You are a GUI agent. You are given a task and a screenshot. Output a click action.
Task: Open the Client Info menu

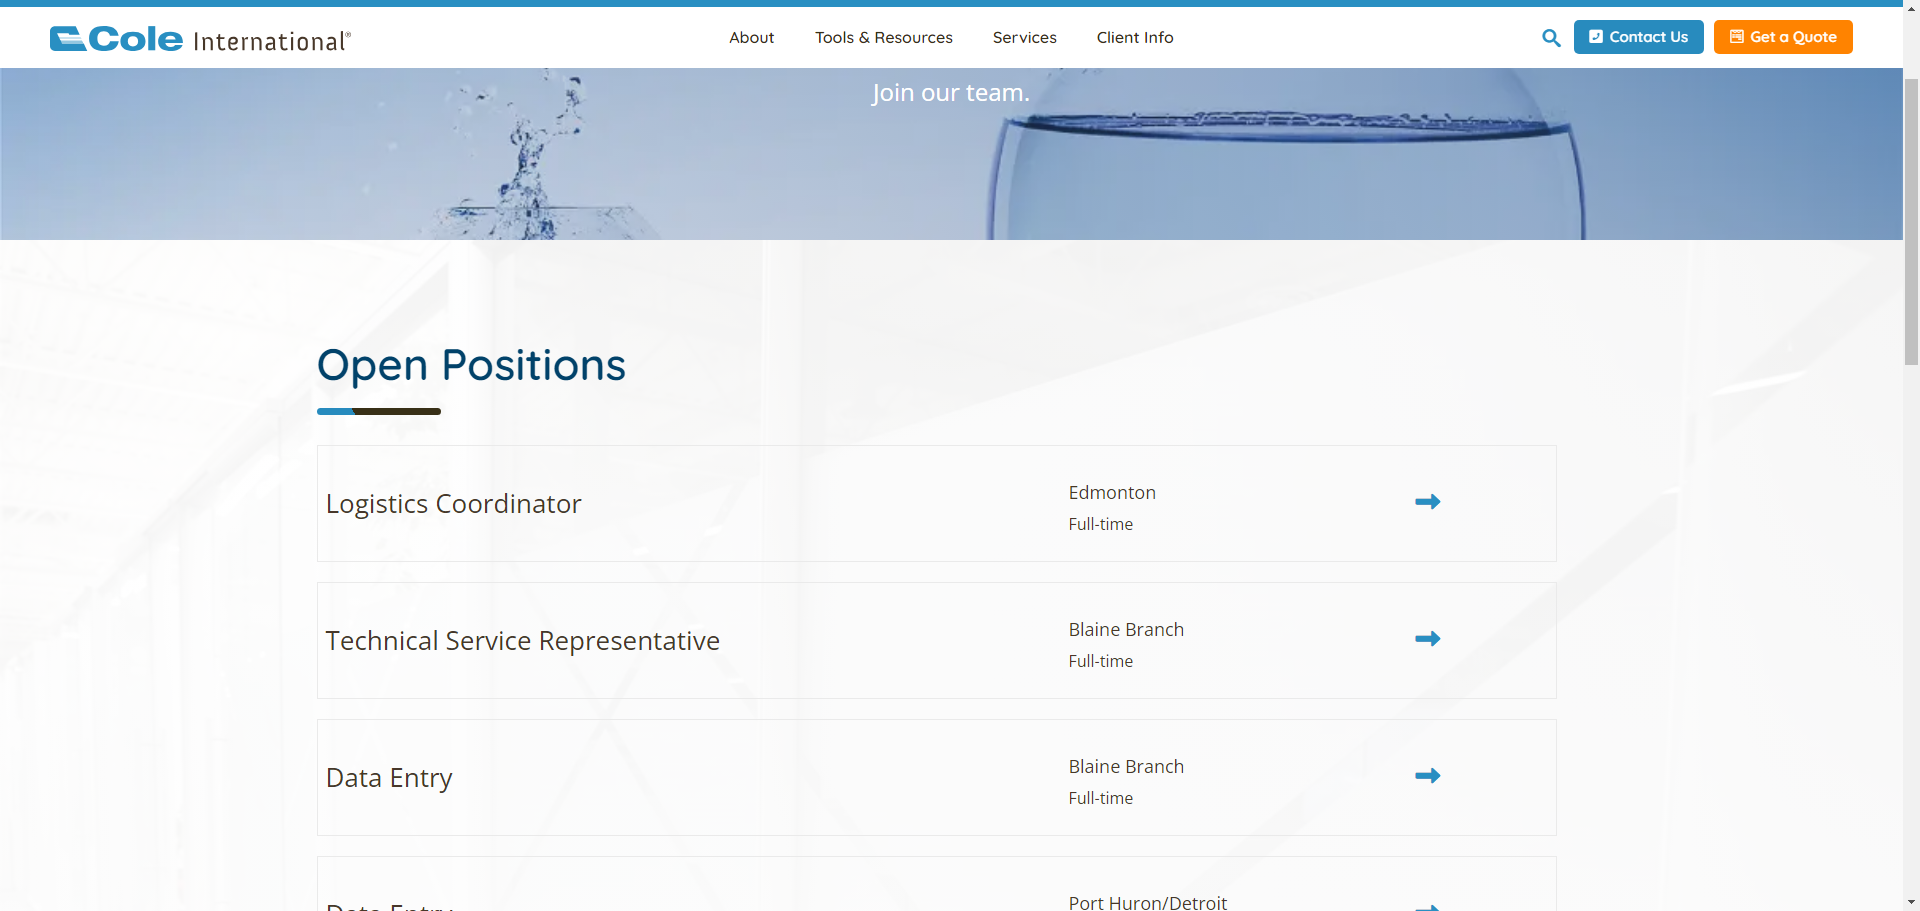point(1135,38)
